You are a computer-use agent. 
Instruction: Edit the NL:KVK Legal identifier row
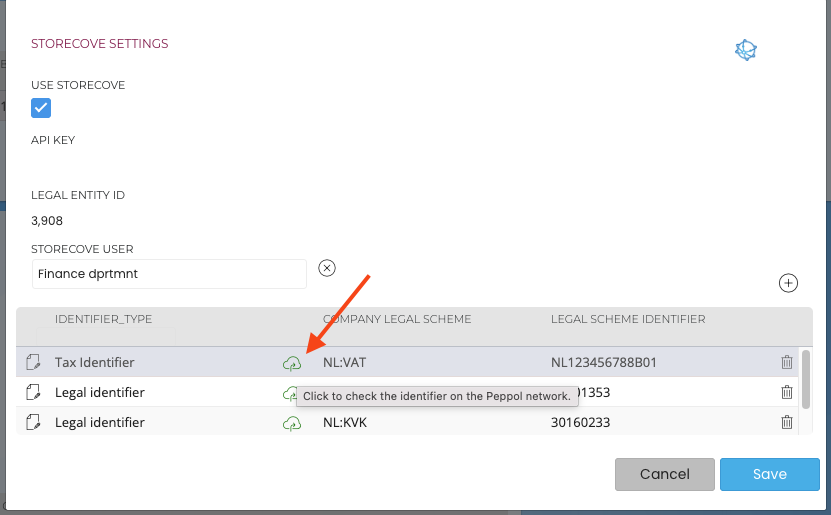click(x=33, y=422)
